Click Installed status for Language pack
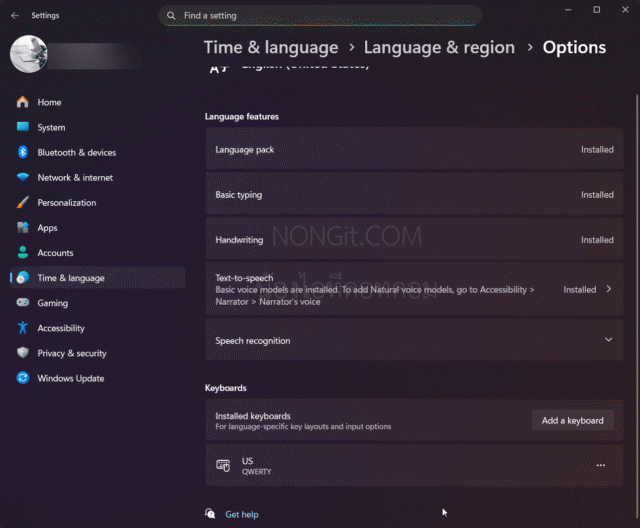 (x=597, y=149)
